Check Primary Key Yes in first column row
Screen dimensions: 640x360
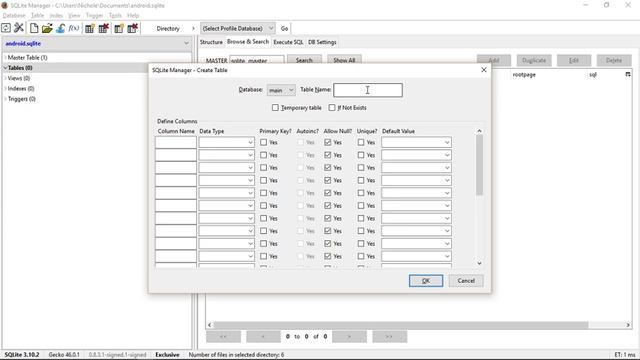(x=263, y=142)
